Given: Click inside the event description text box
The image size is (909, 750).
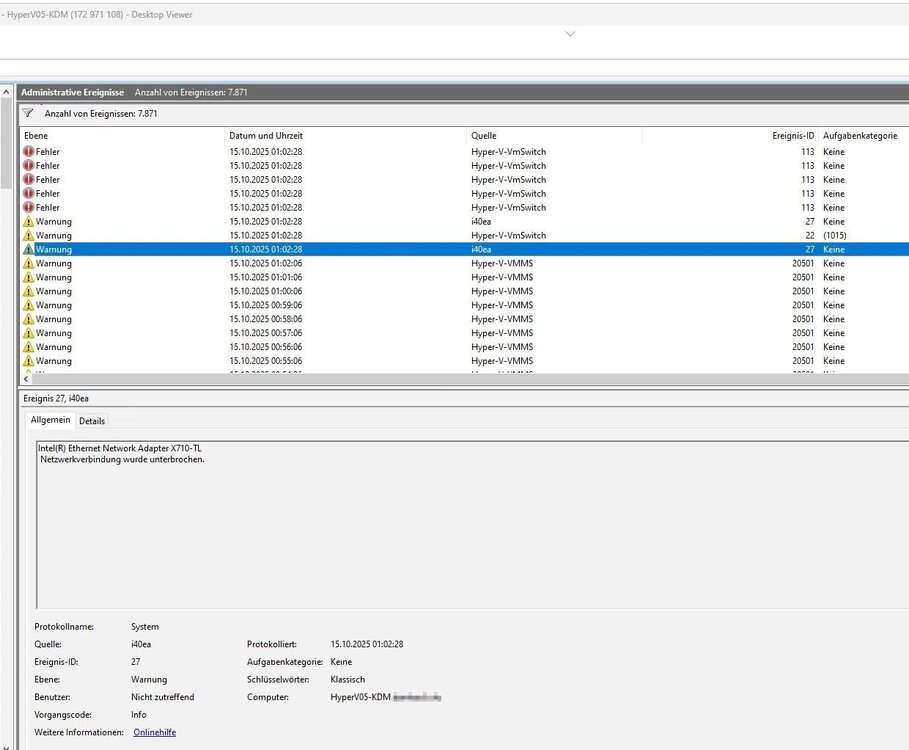Looking at the screenshot, I should 400,530.
